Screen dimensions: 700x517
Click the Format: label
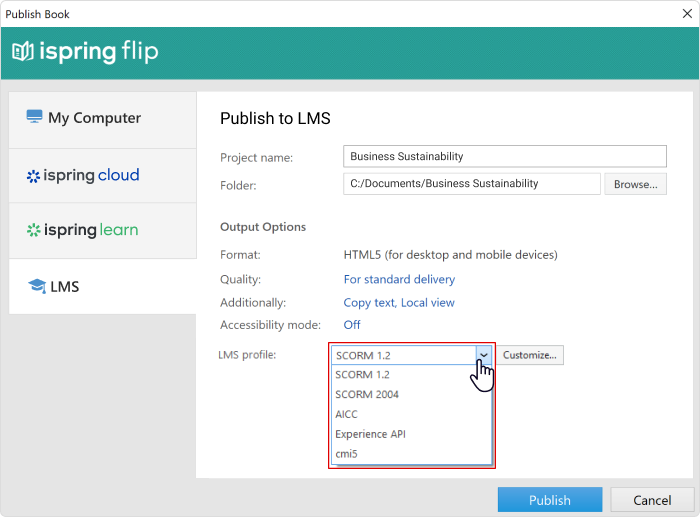240,255
